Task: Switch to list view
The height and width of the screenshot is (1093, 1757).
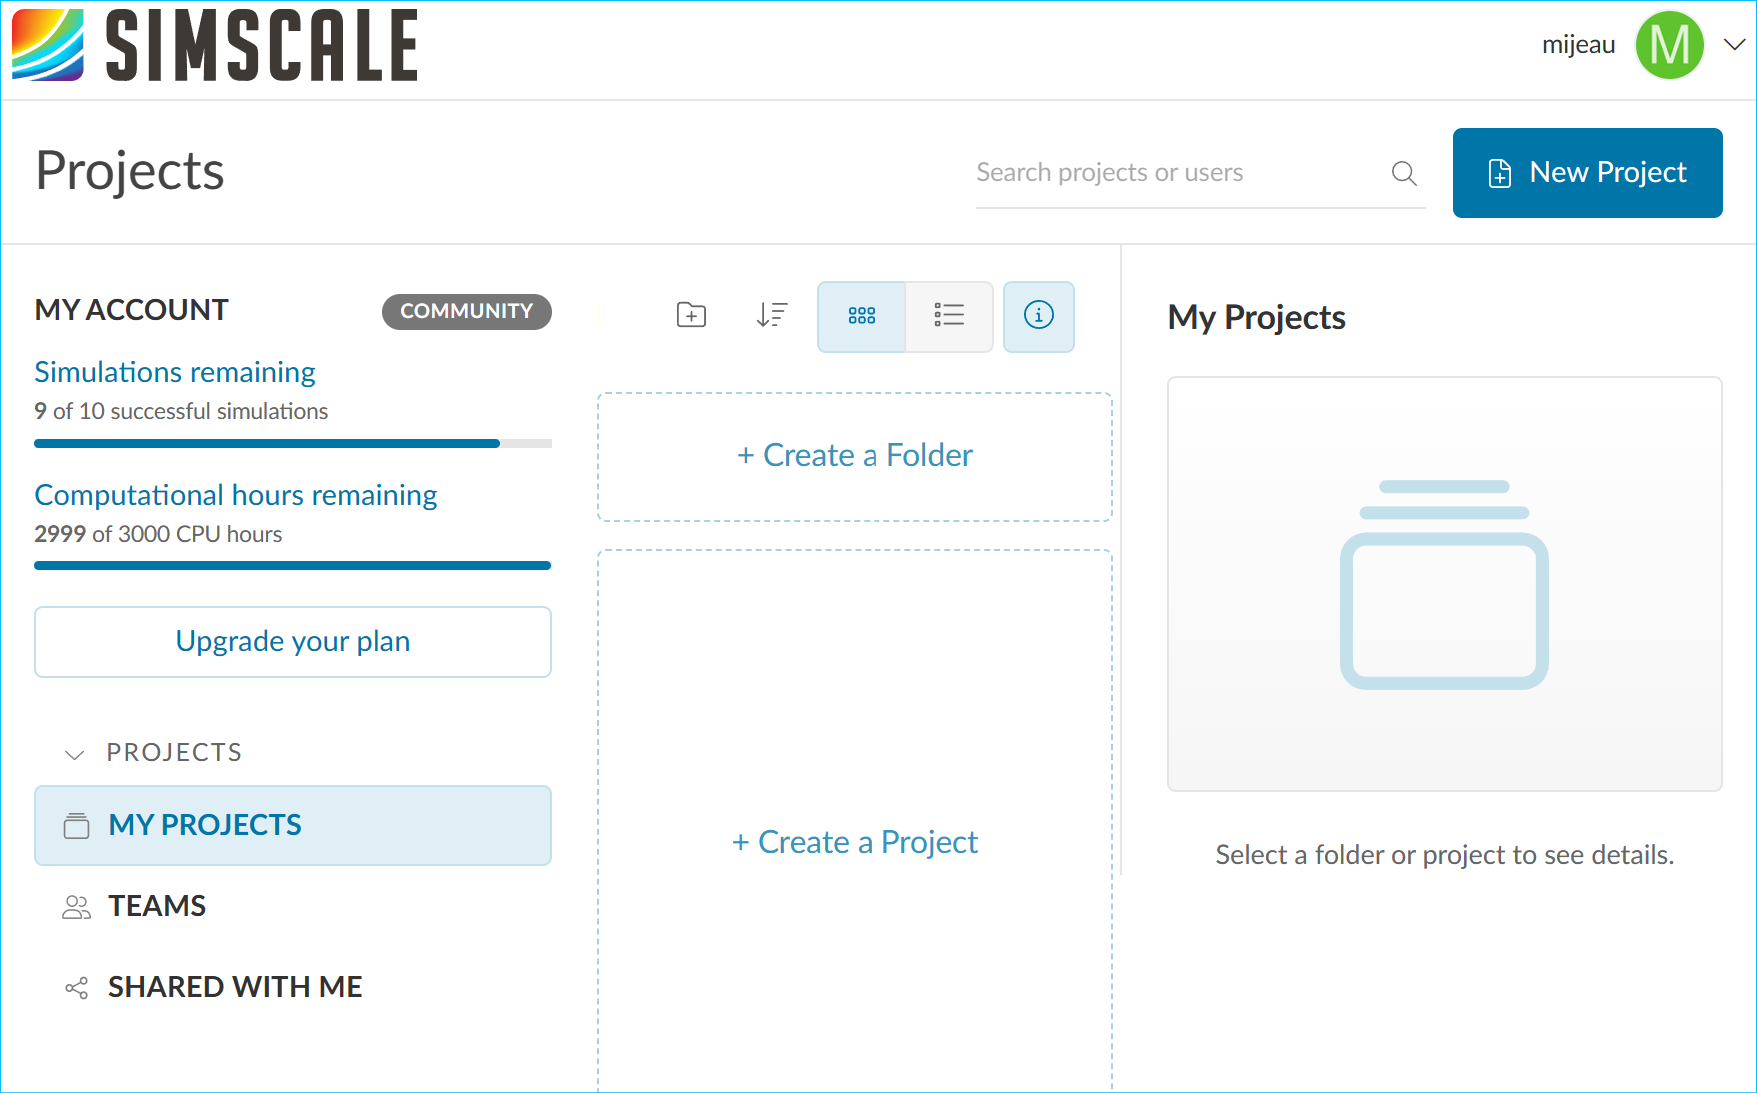Action: pos(949,316)
